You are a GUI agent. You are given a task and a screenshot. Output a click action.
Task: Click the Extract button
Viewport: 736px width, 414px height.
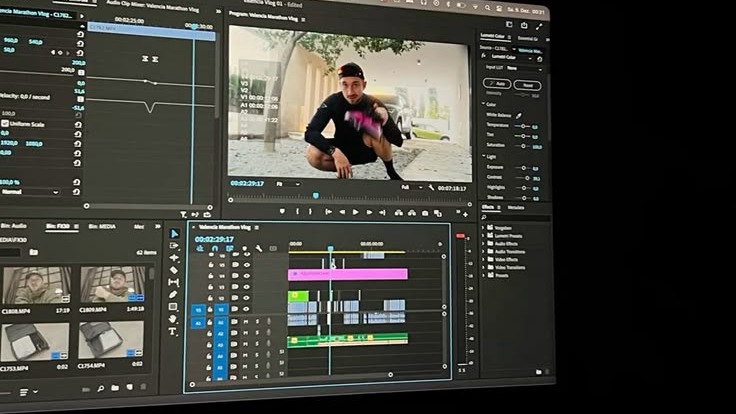412,213
